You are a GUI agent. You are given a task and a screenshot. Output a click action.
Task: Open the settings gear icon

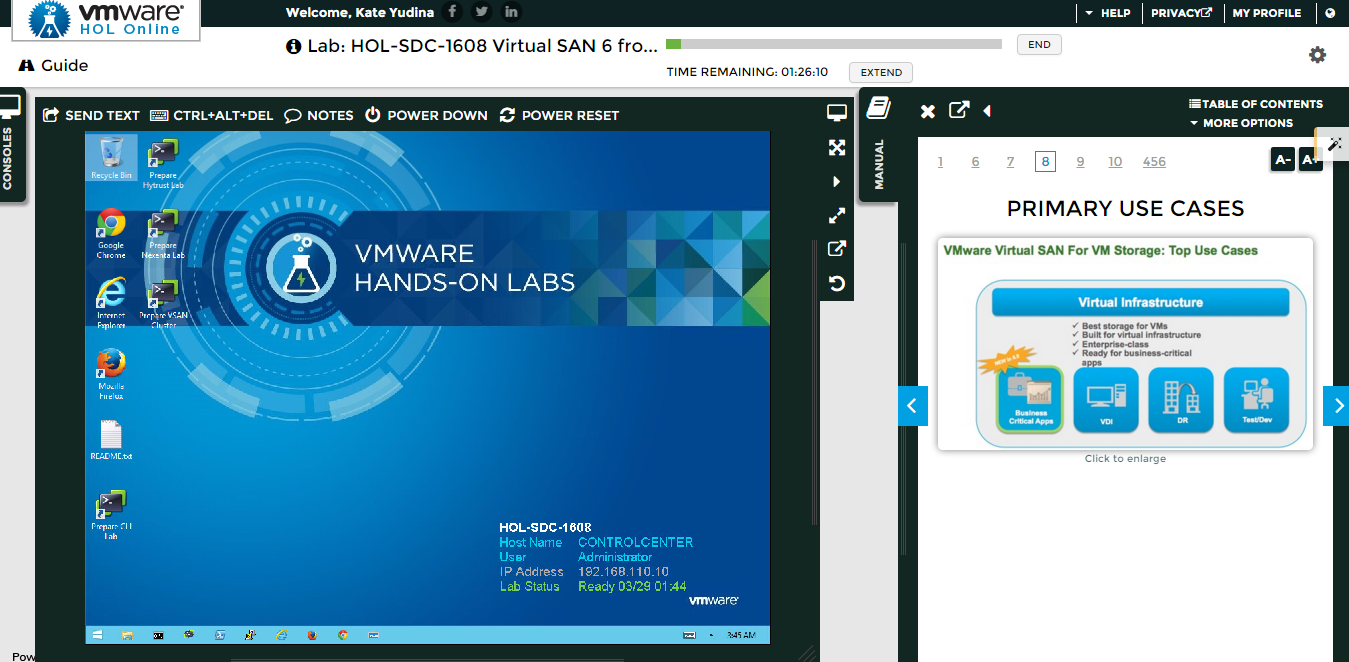tap(1318, 55)
